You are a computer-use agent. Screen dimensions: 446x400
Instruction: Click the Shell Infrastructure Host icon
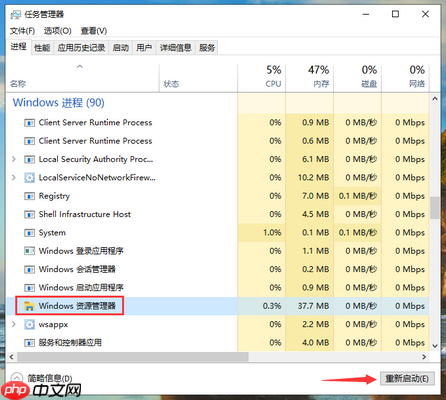[x=29, y=214]
